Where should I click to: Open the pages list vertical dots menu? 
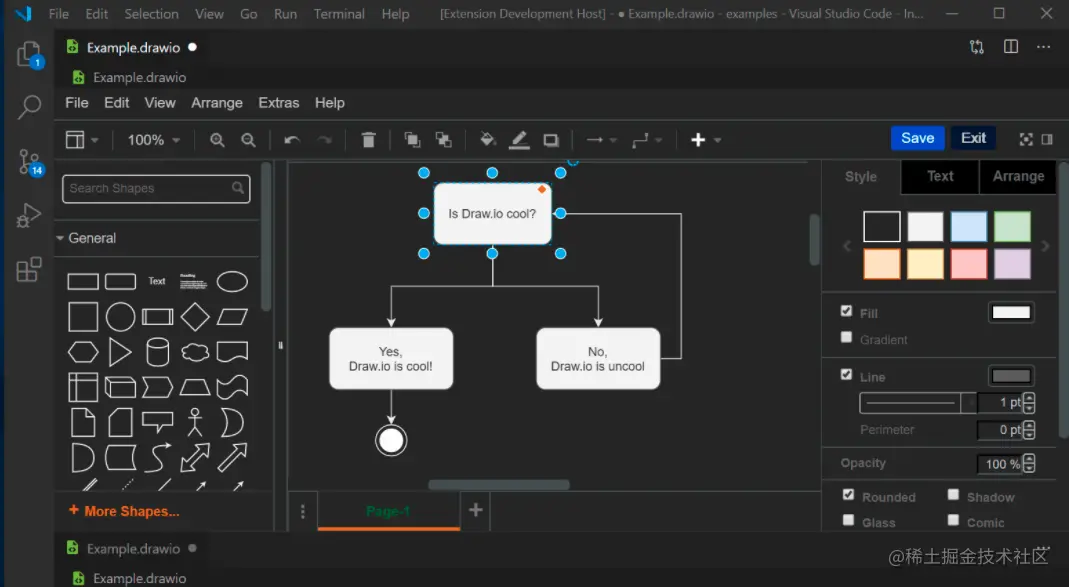pyautogui.click(x=303, y=511)
